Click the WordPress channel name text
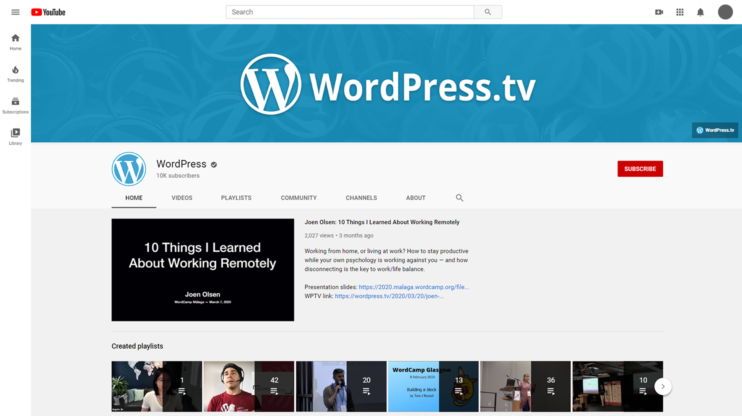This screenshot has height=416, width=742. point(181,164)
